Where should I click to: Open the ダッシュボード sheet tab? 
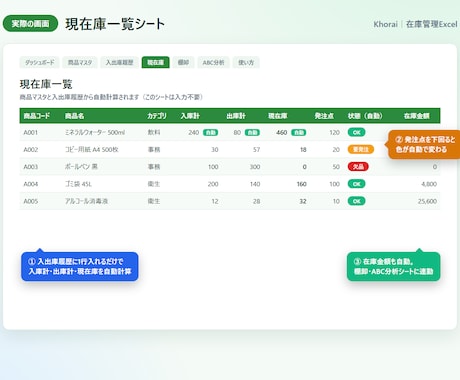39,62
